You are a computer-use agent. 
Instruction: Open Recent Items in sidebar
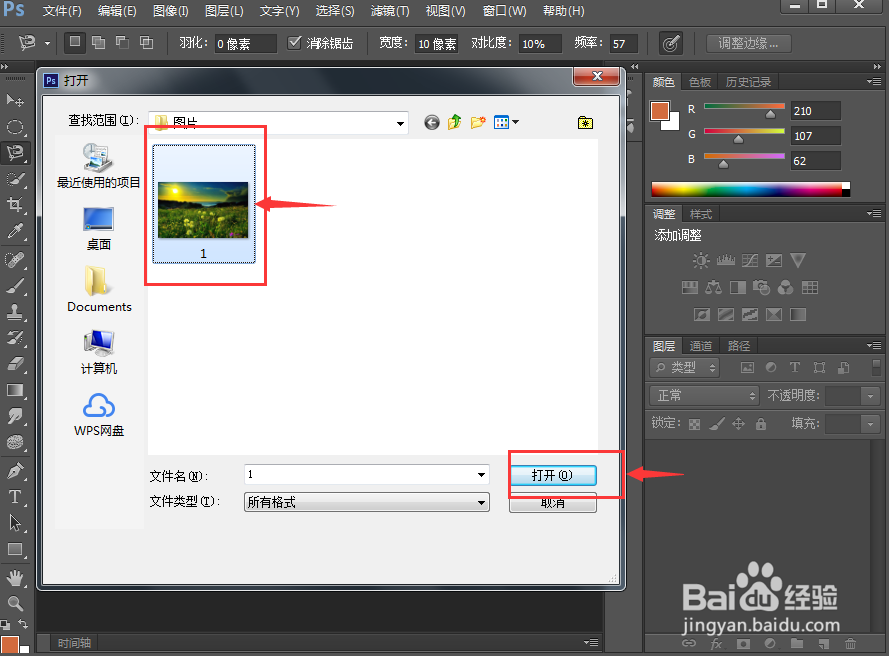pos(99,166)
